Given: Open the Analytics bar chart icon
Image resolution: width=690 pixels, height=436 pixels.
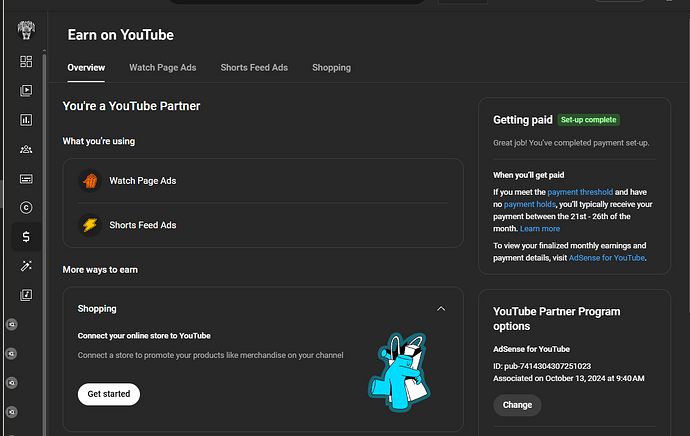Looking at the screenshot, I should pos(26,120).
